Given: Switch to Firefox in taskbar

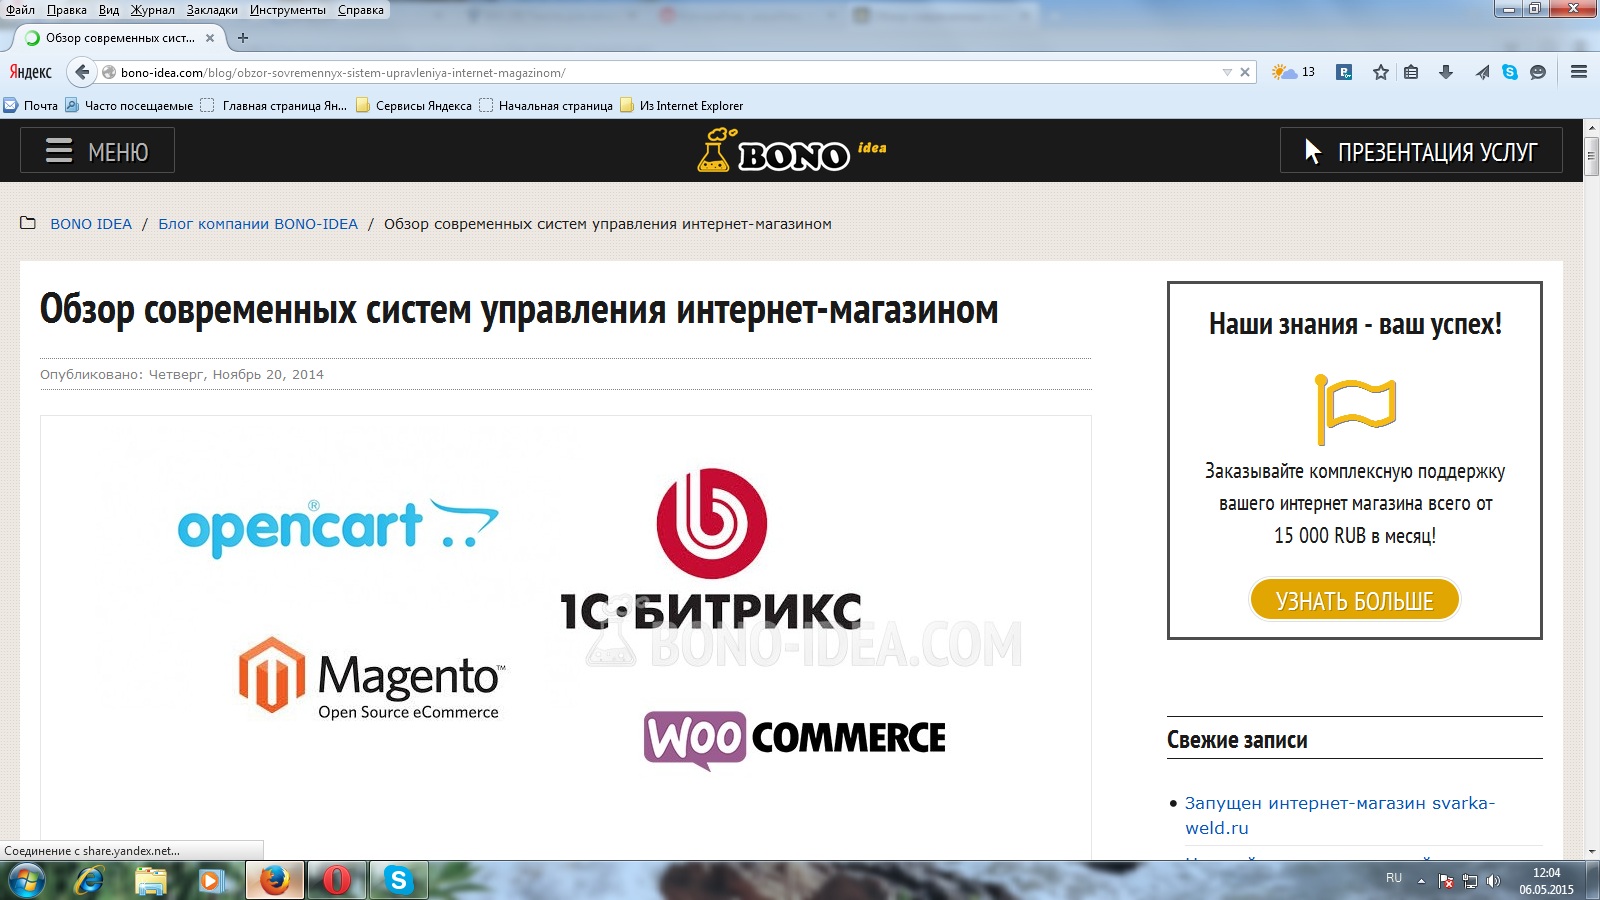Looking at the screenshot, I should [274, 881].
